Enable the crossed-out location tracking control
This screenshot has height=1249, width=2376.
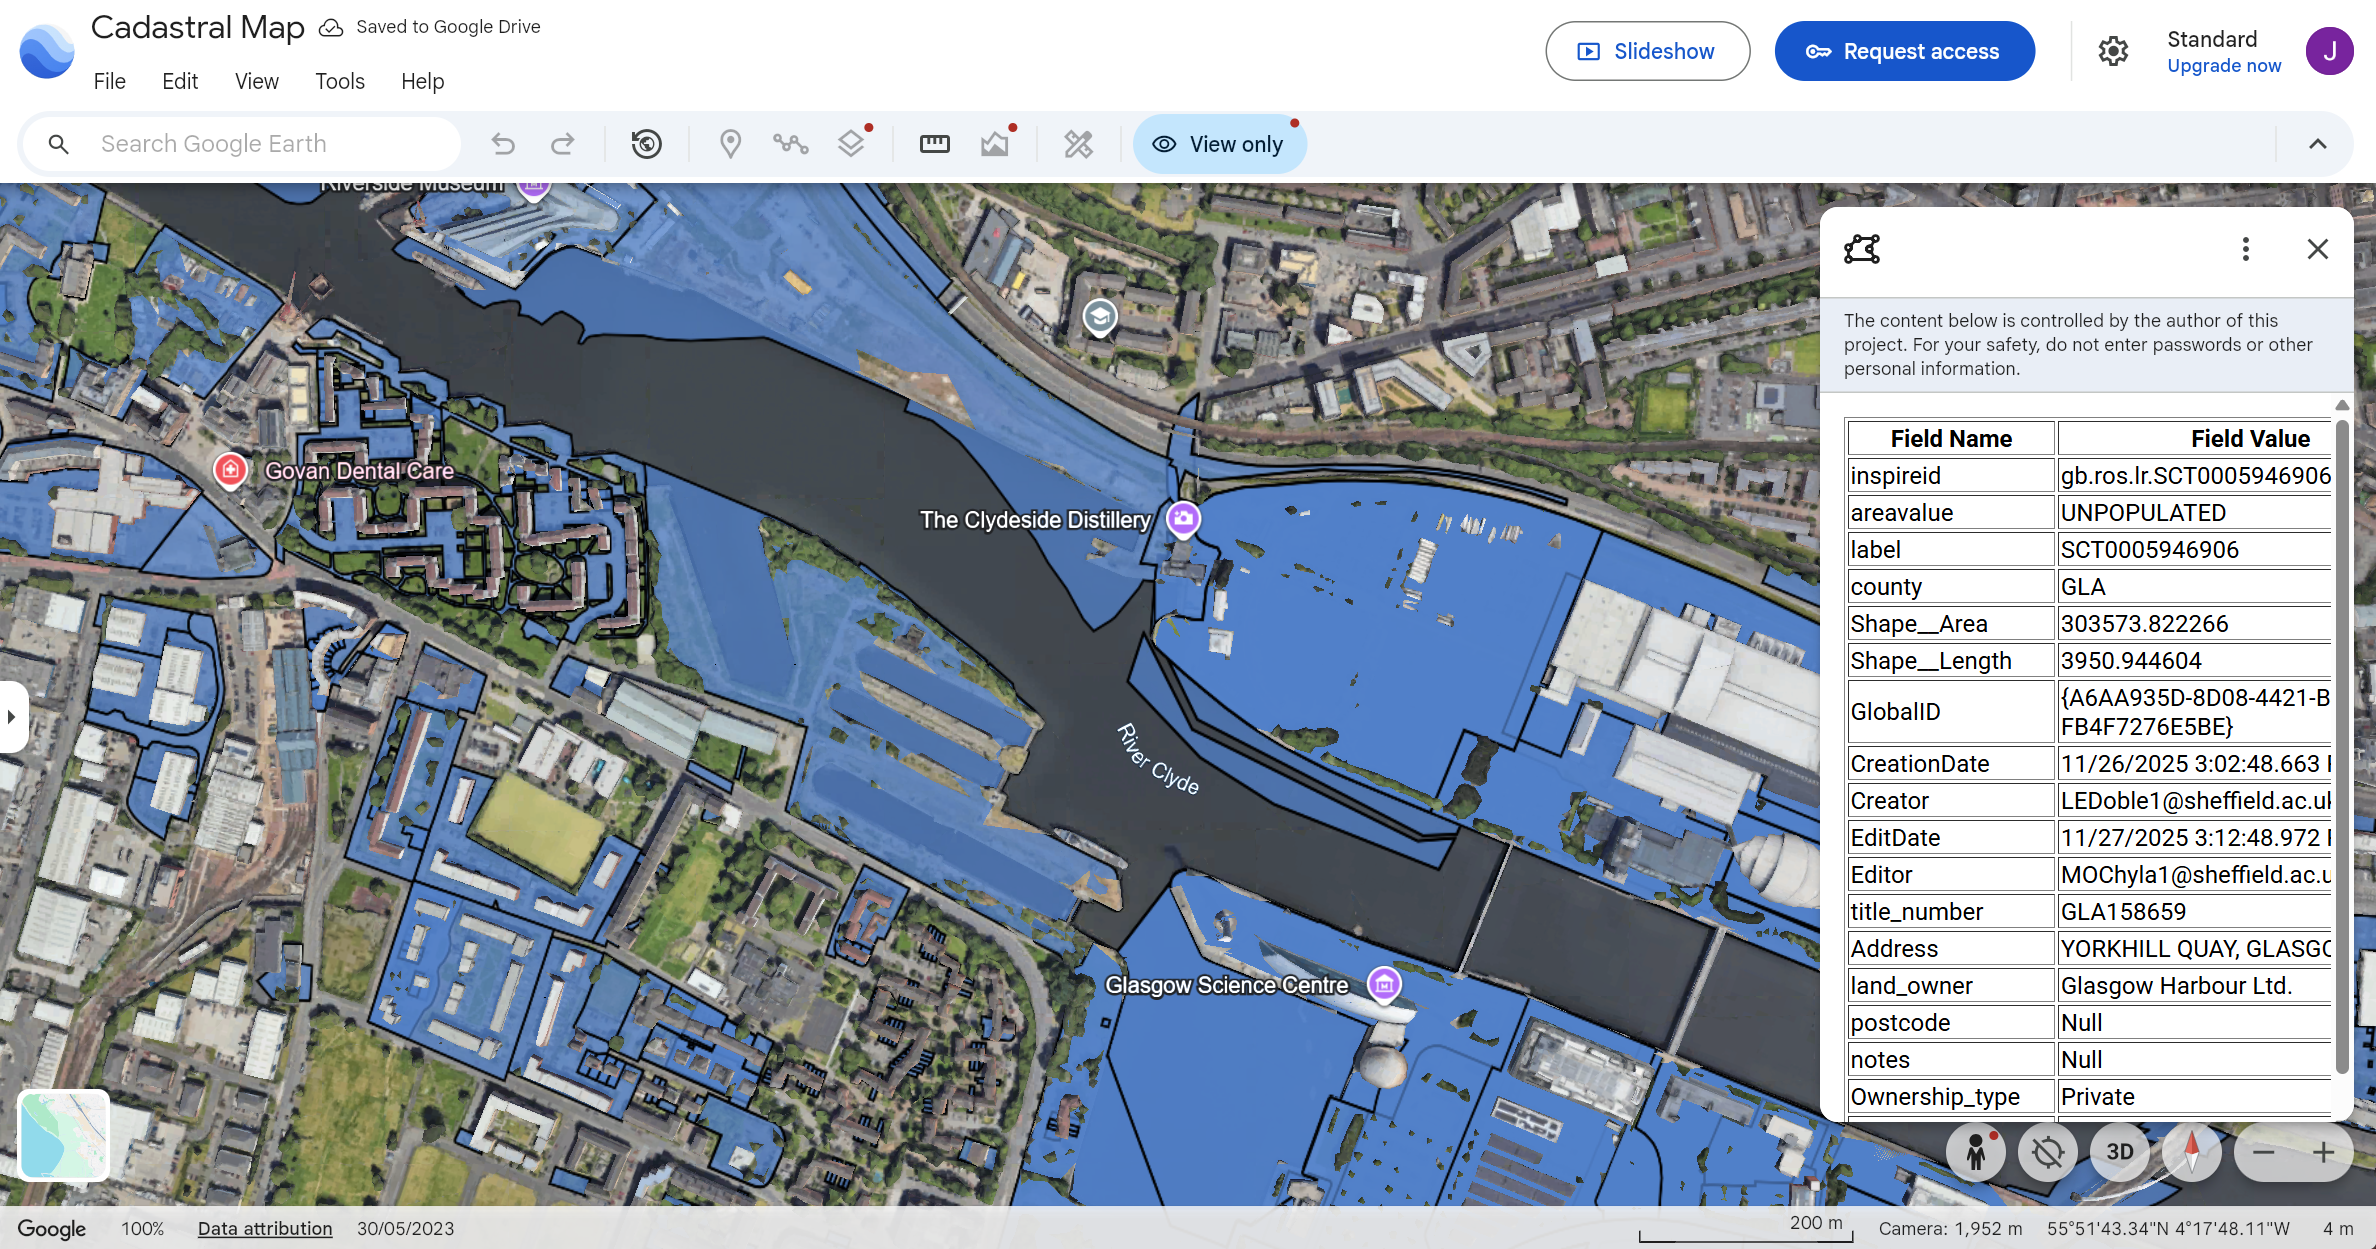2048,1152
